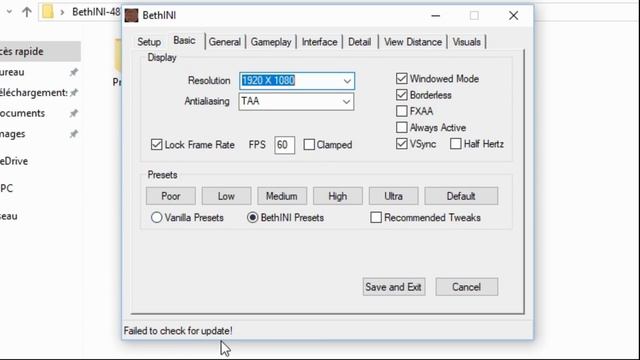Toggle the Borderless checkbox
This screenshot has width=640, height=360.
(x=402, y=95)
